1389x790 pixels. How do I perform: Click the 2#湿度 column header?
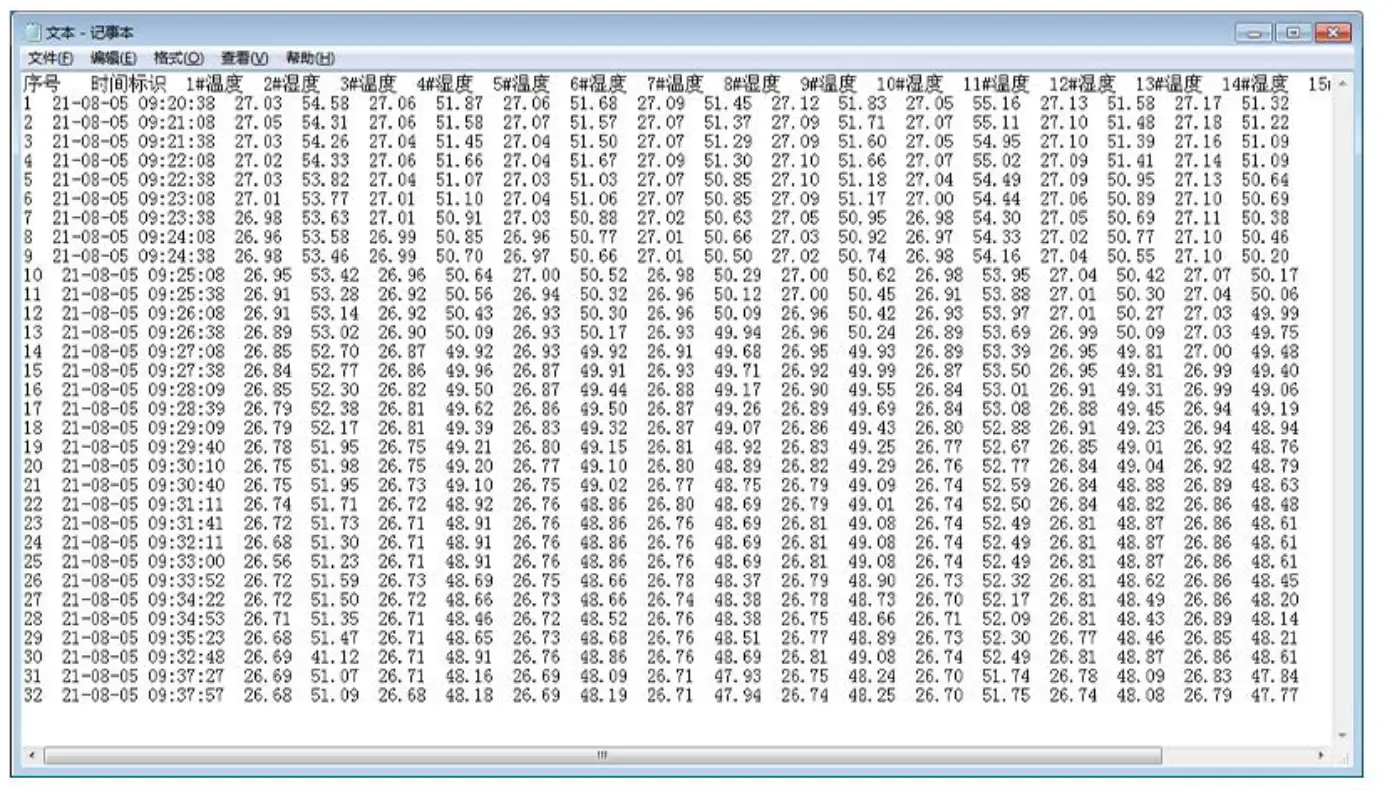[292, 84]
